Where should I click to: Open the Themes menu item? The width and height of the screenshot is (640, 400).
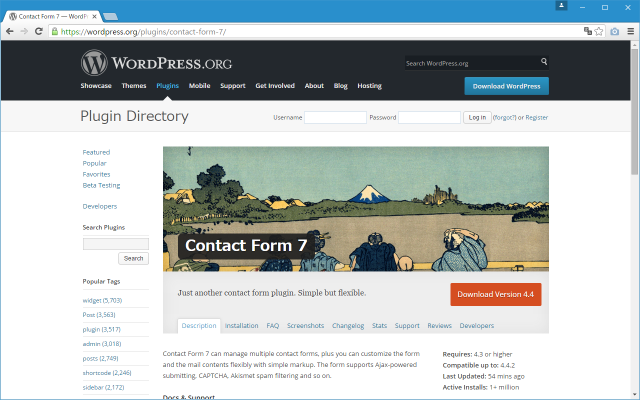point(134,86)
